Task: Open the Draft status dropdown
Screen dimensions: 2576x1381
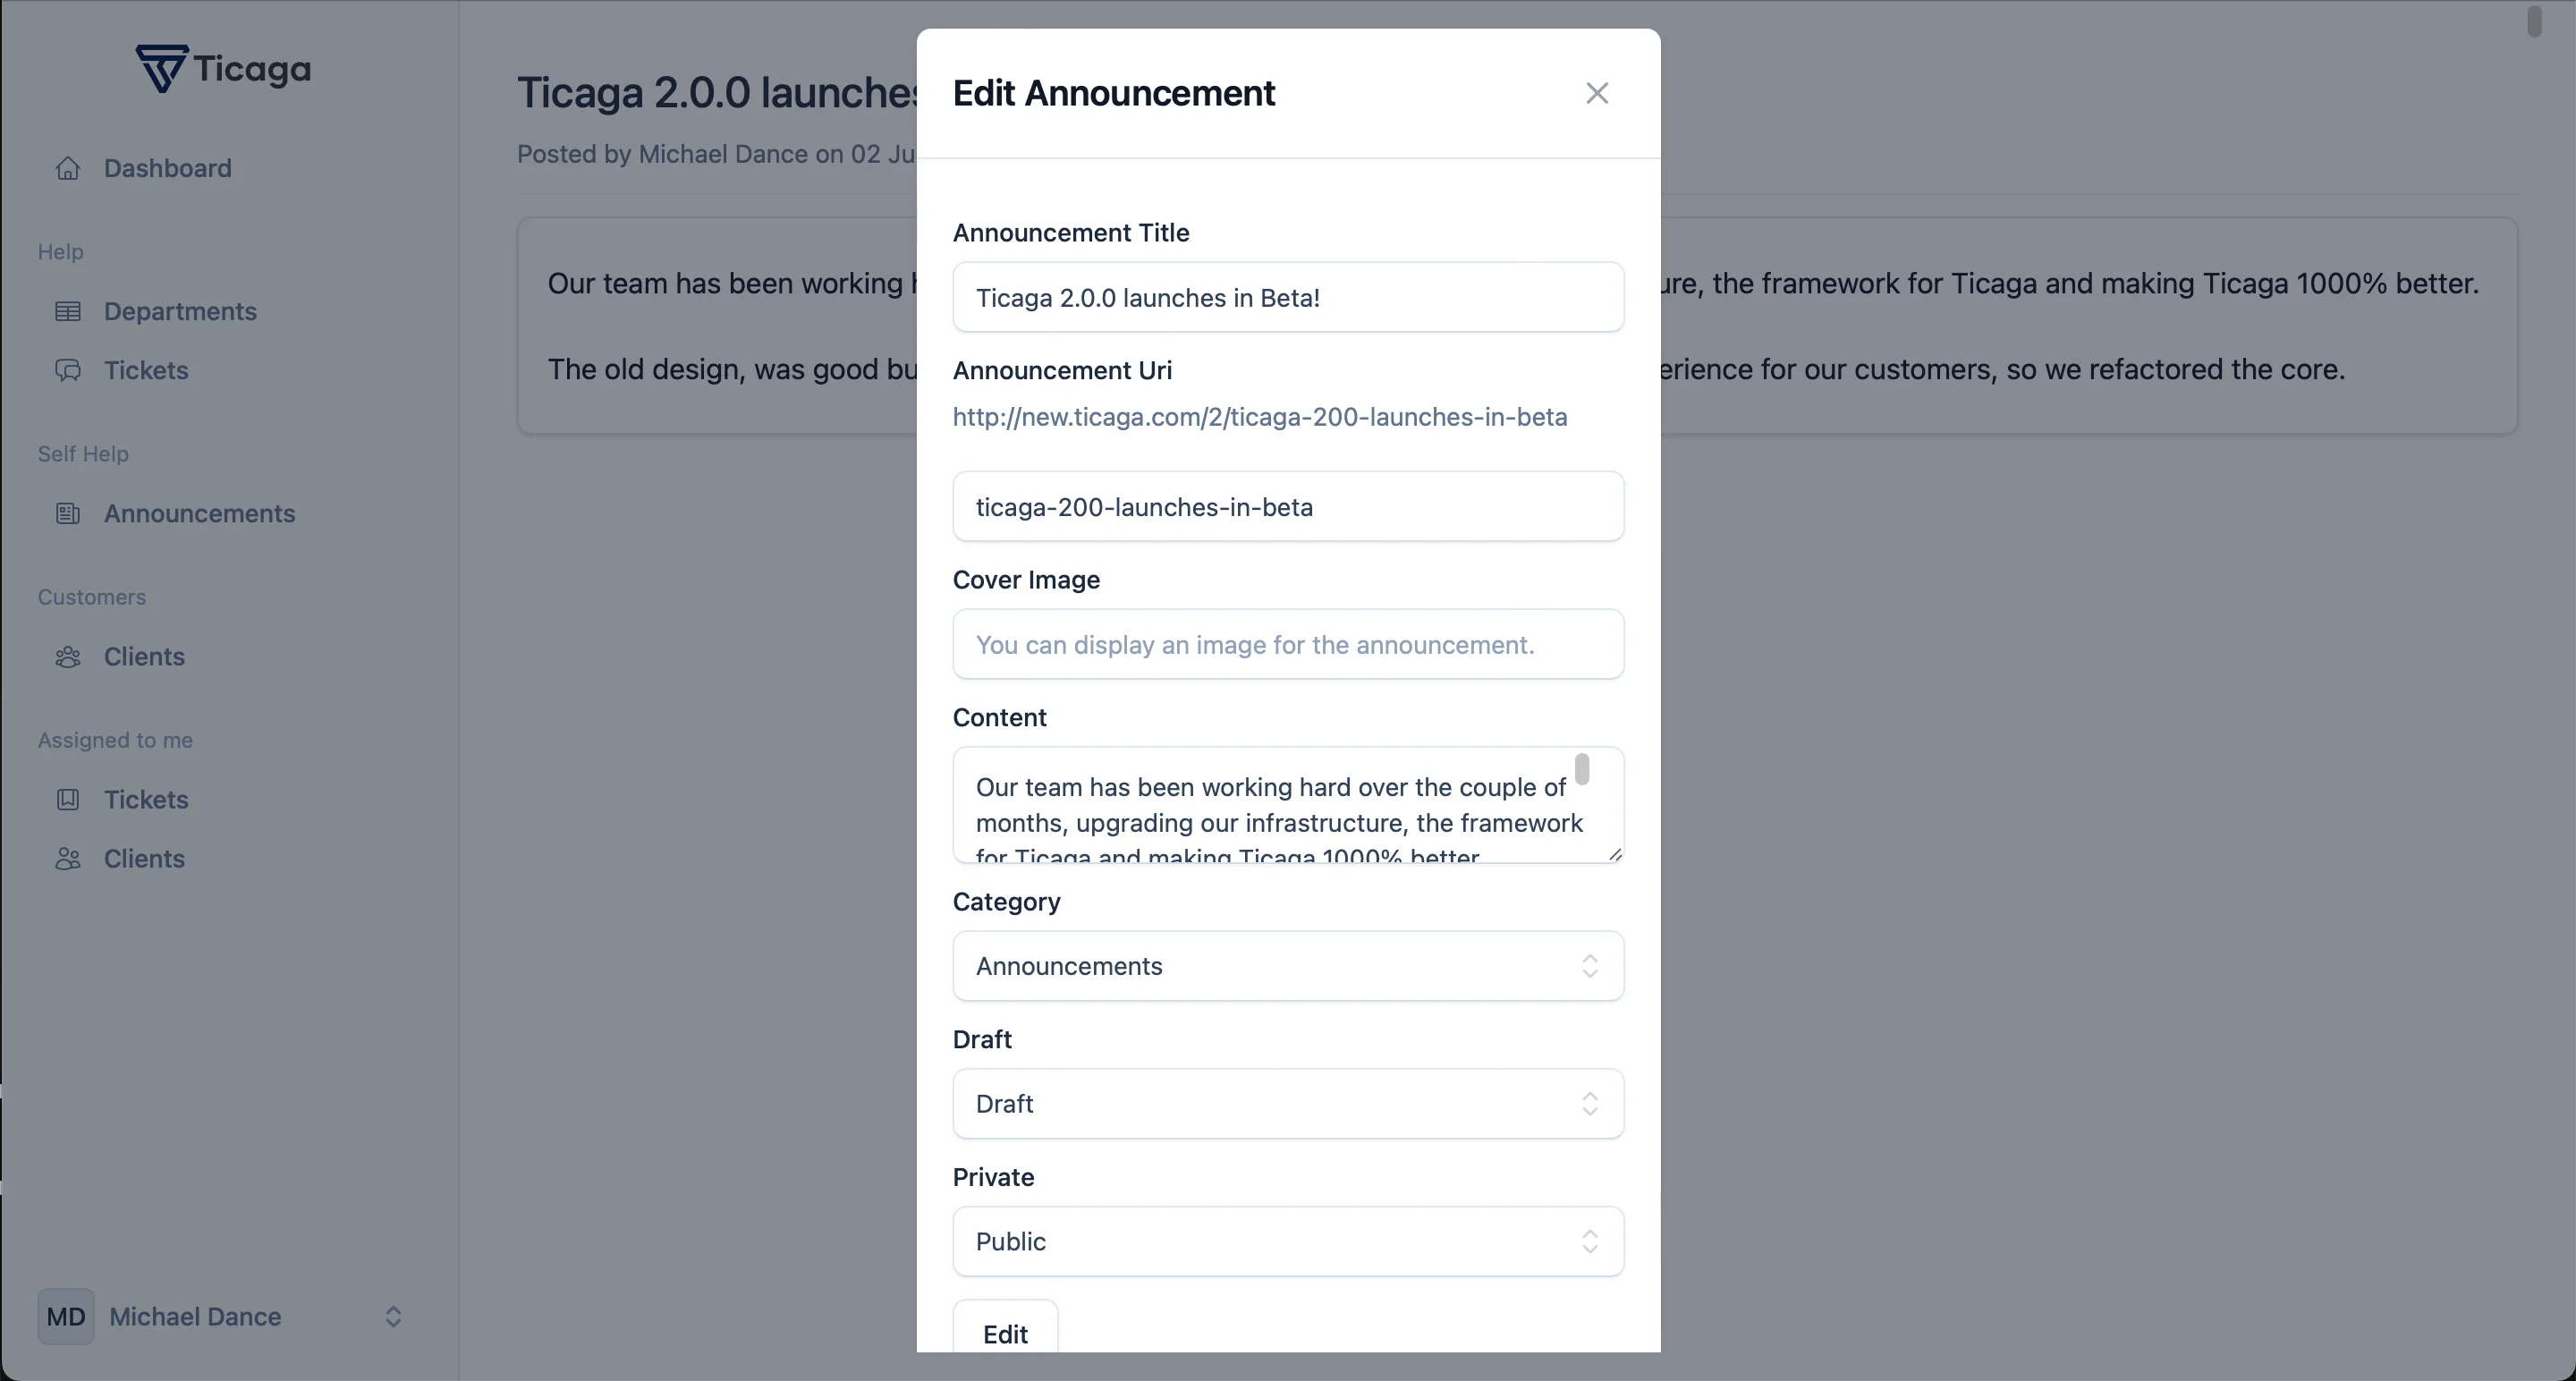Action: pos(1288,1104)
